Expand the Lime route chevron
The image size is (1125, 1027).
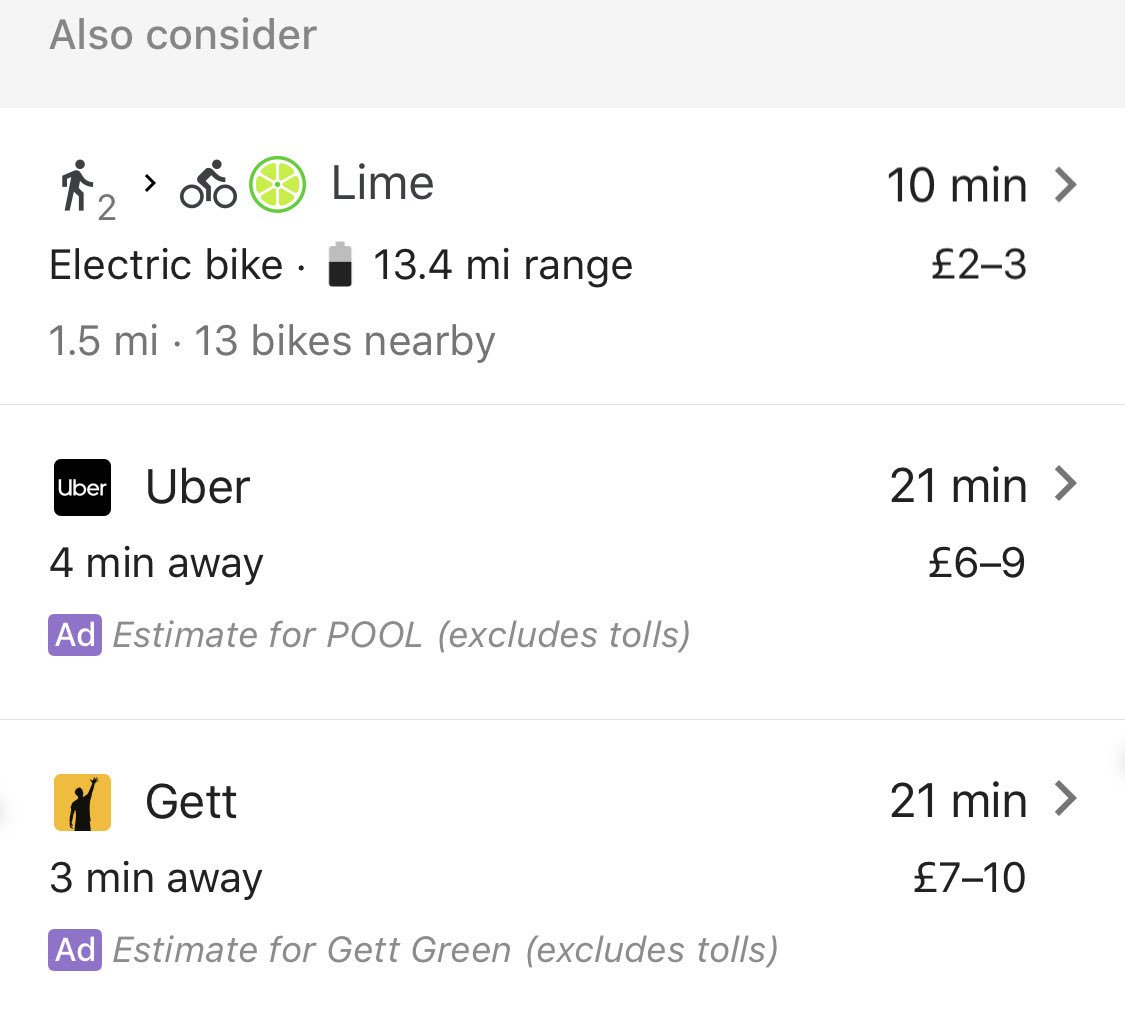1066,185
